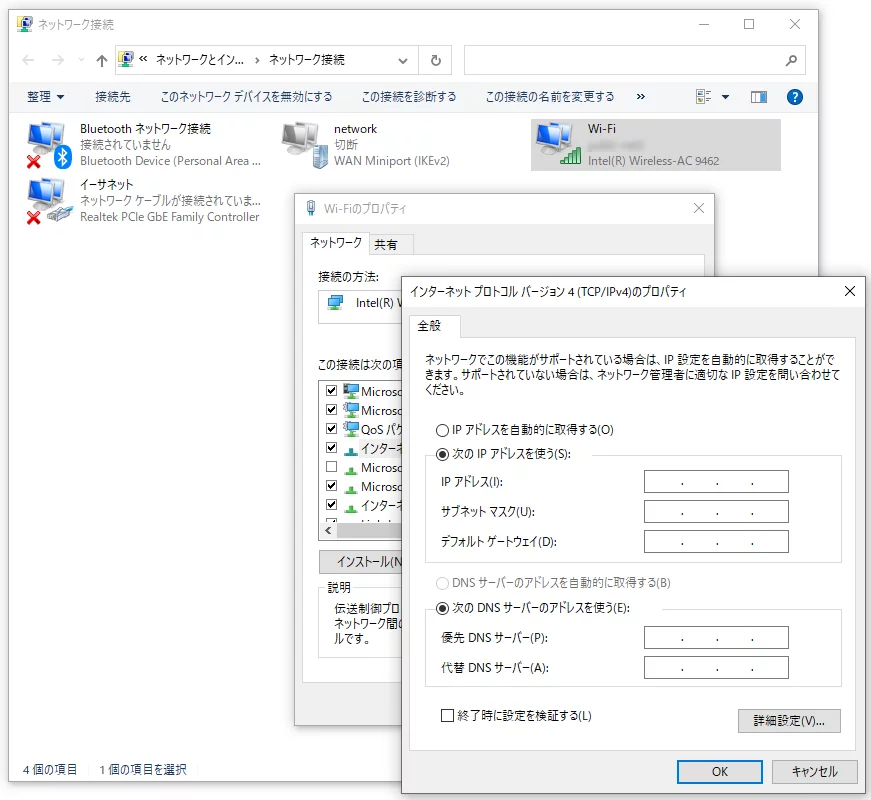Image resolution: width=871 pixels, height=800 pixels.
Task: Select 次の DNS サーバーのアドレスを使う radio button
Action: tap(442, 608)
